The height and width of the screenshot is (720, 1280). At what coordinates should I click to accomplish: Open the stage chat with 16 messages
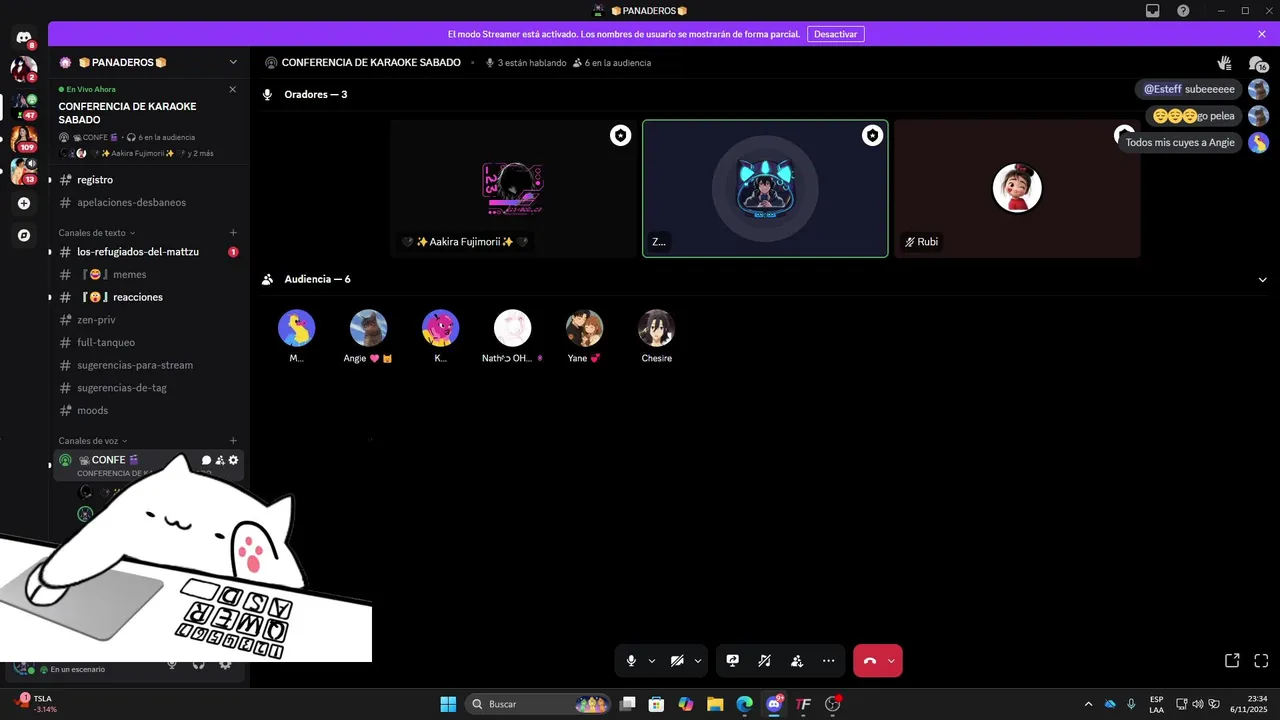pos(1258,63)
